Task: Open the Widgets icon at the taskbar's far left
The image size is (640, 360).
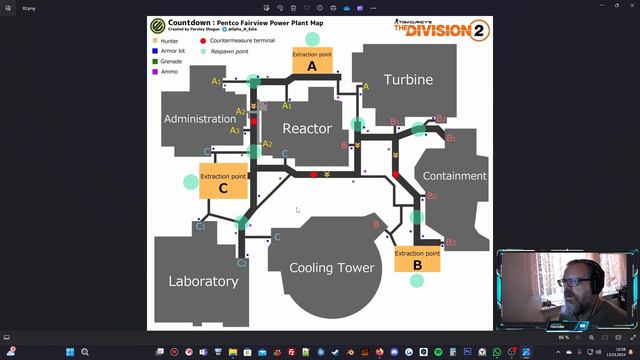Action: pyautogui.click(x=11, y=351)
